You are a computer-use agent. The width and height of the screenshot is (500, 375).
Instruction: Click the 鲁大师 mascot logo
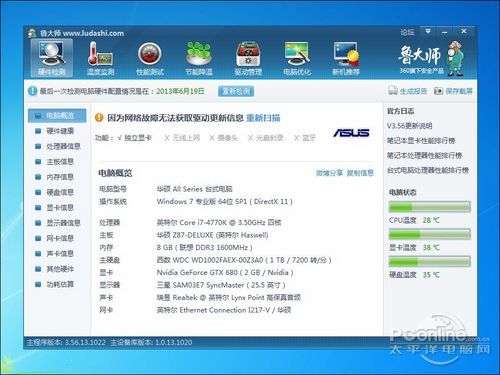[456, 58]
